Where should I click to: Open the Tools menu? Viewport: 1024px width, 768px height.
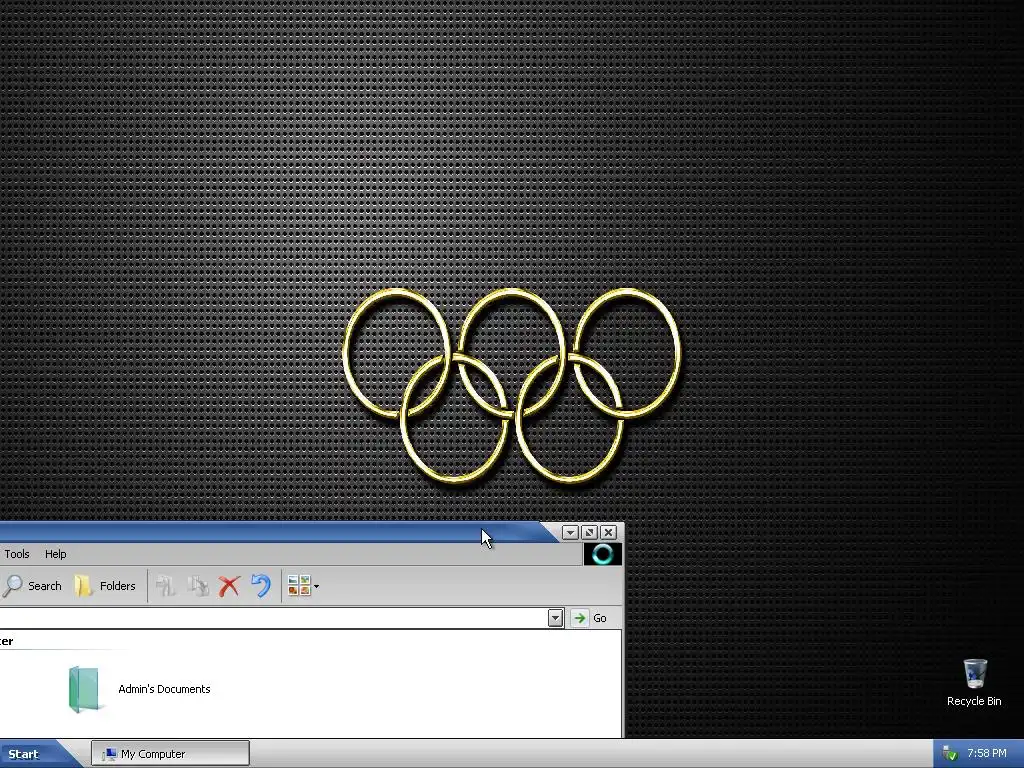pyautogui.click(x=17, y=554)
